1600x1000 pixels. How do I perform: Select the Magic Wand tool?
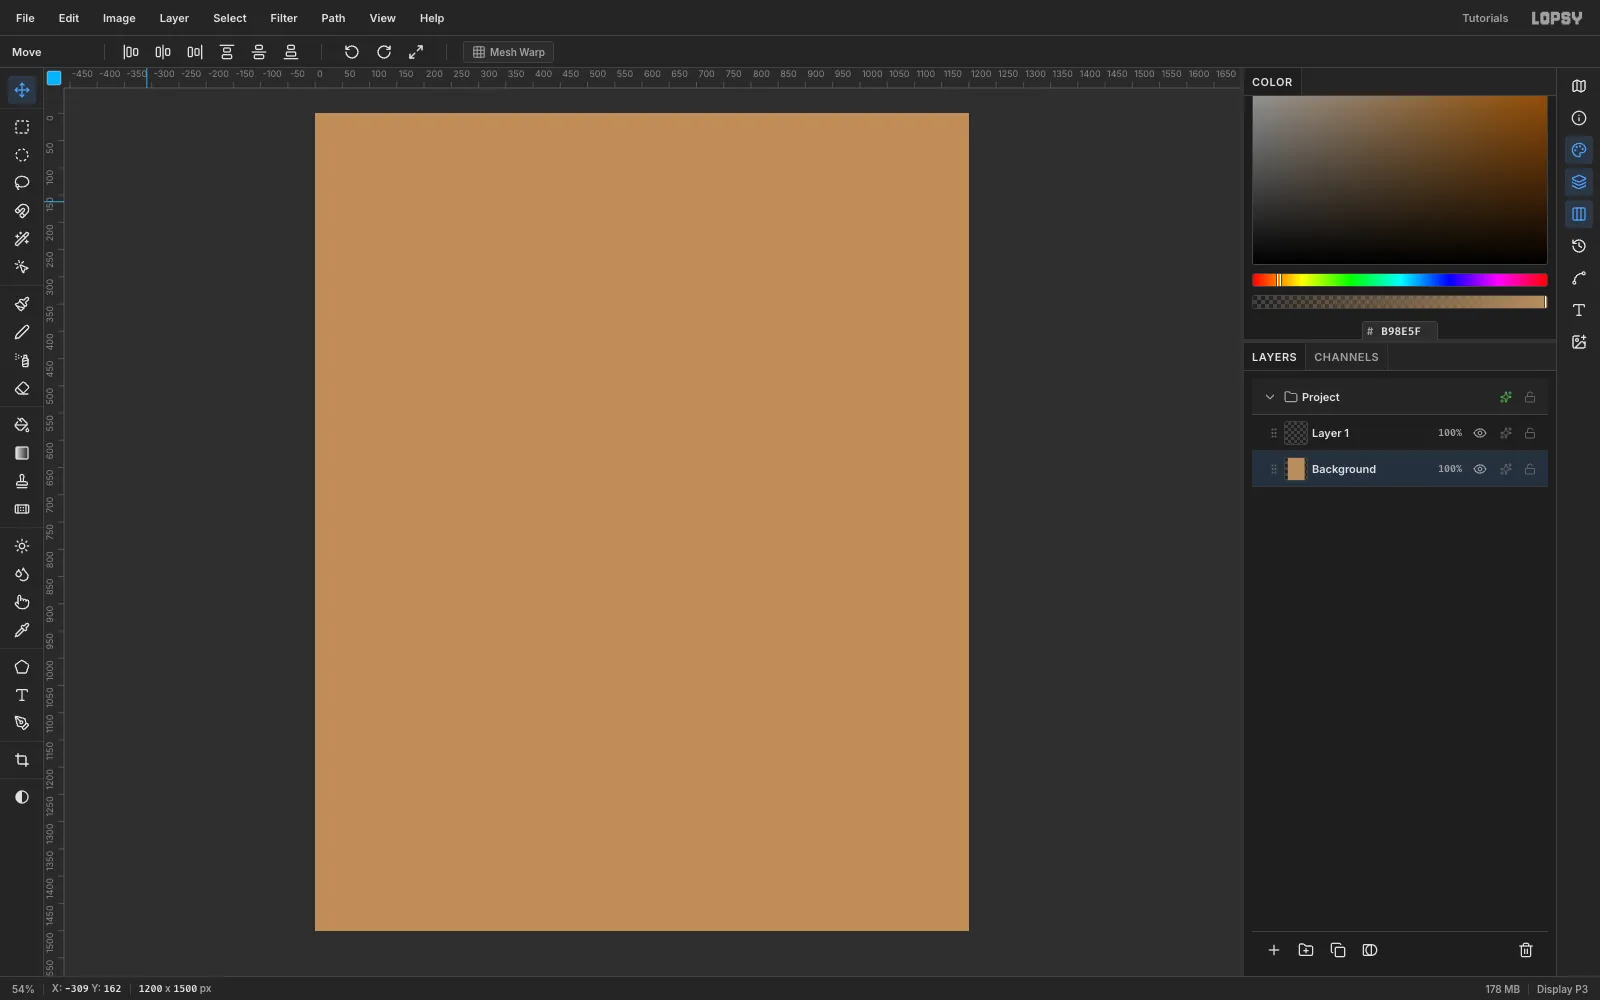[x=22, y=239]
